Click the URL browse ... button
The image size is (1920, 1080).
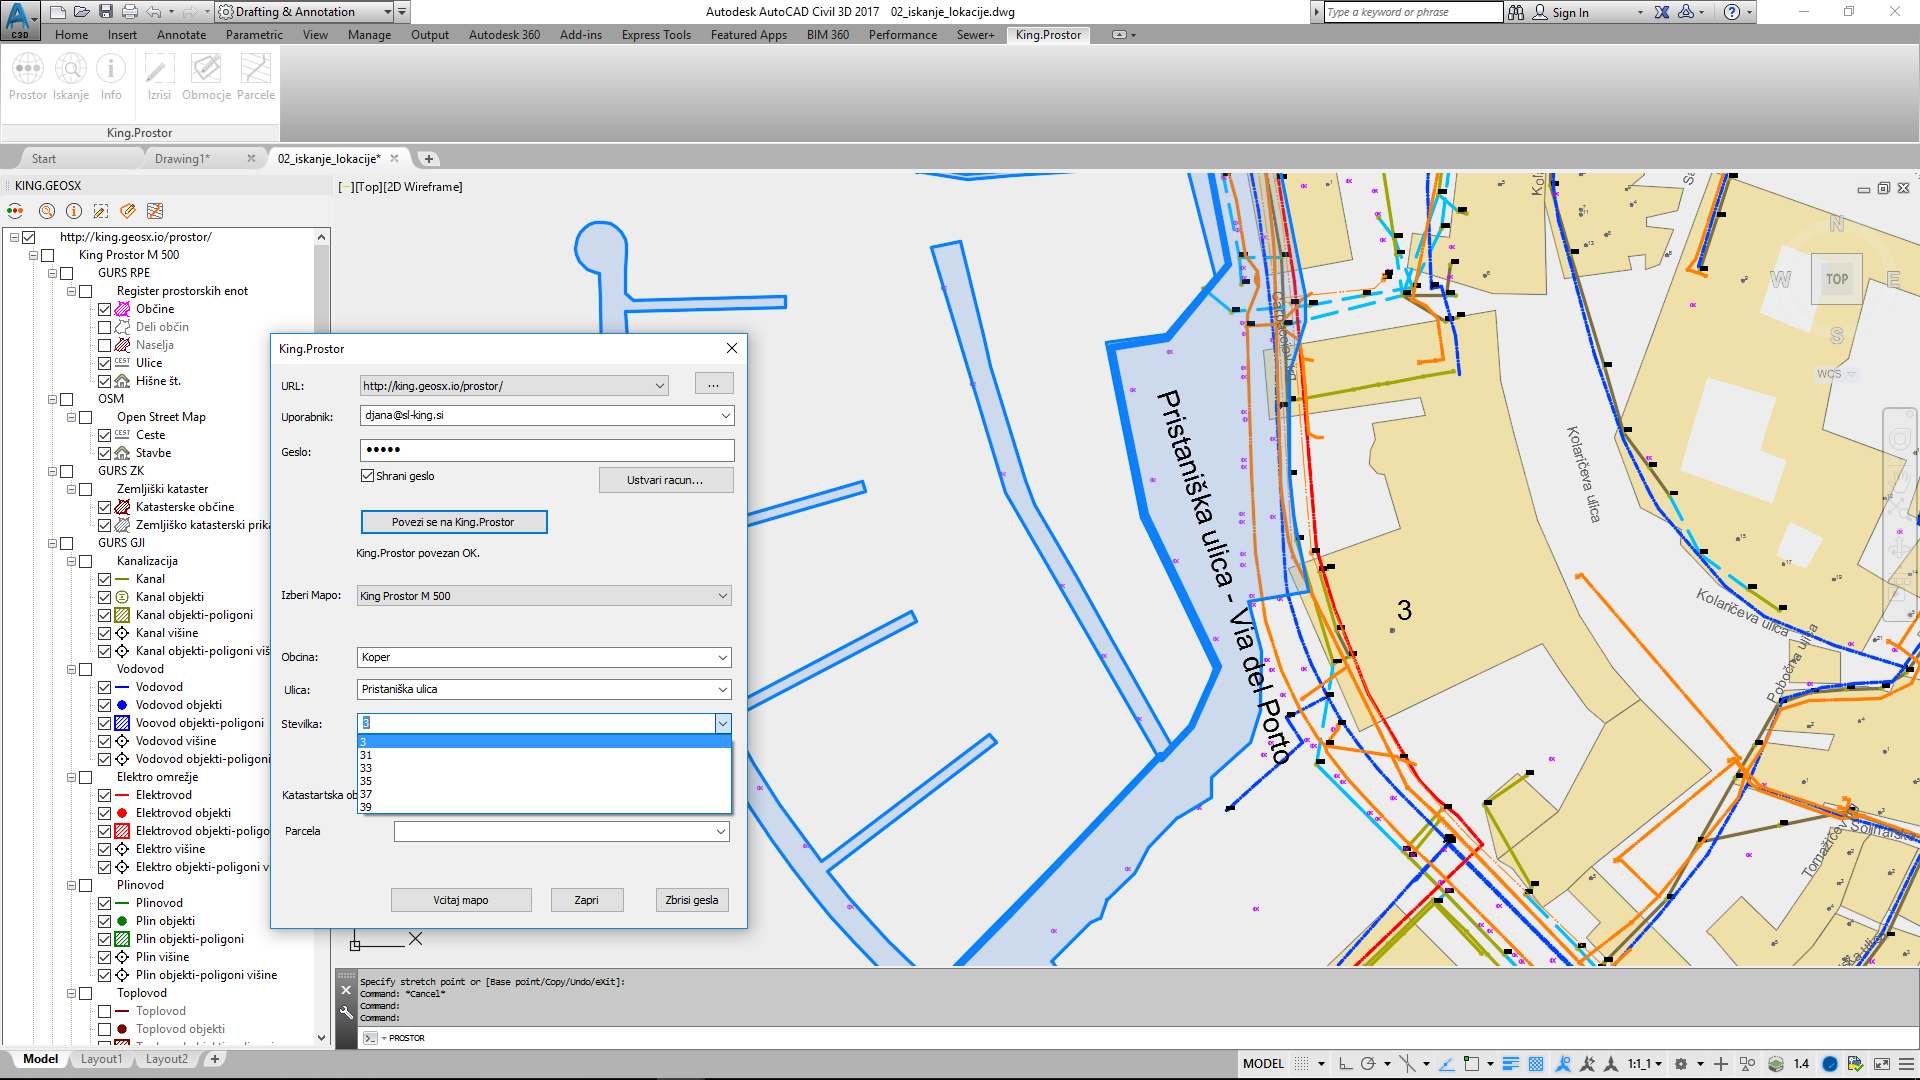coord(714,385)
